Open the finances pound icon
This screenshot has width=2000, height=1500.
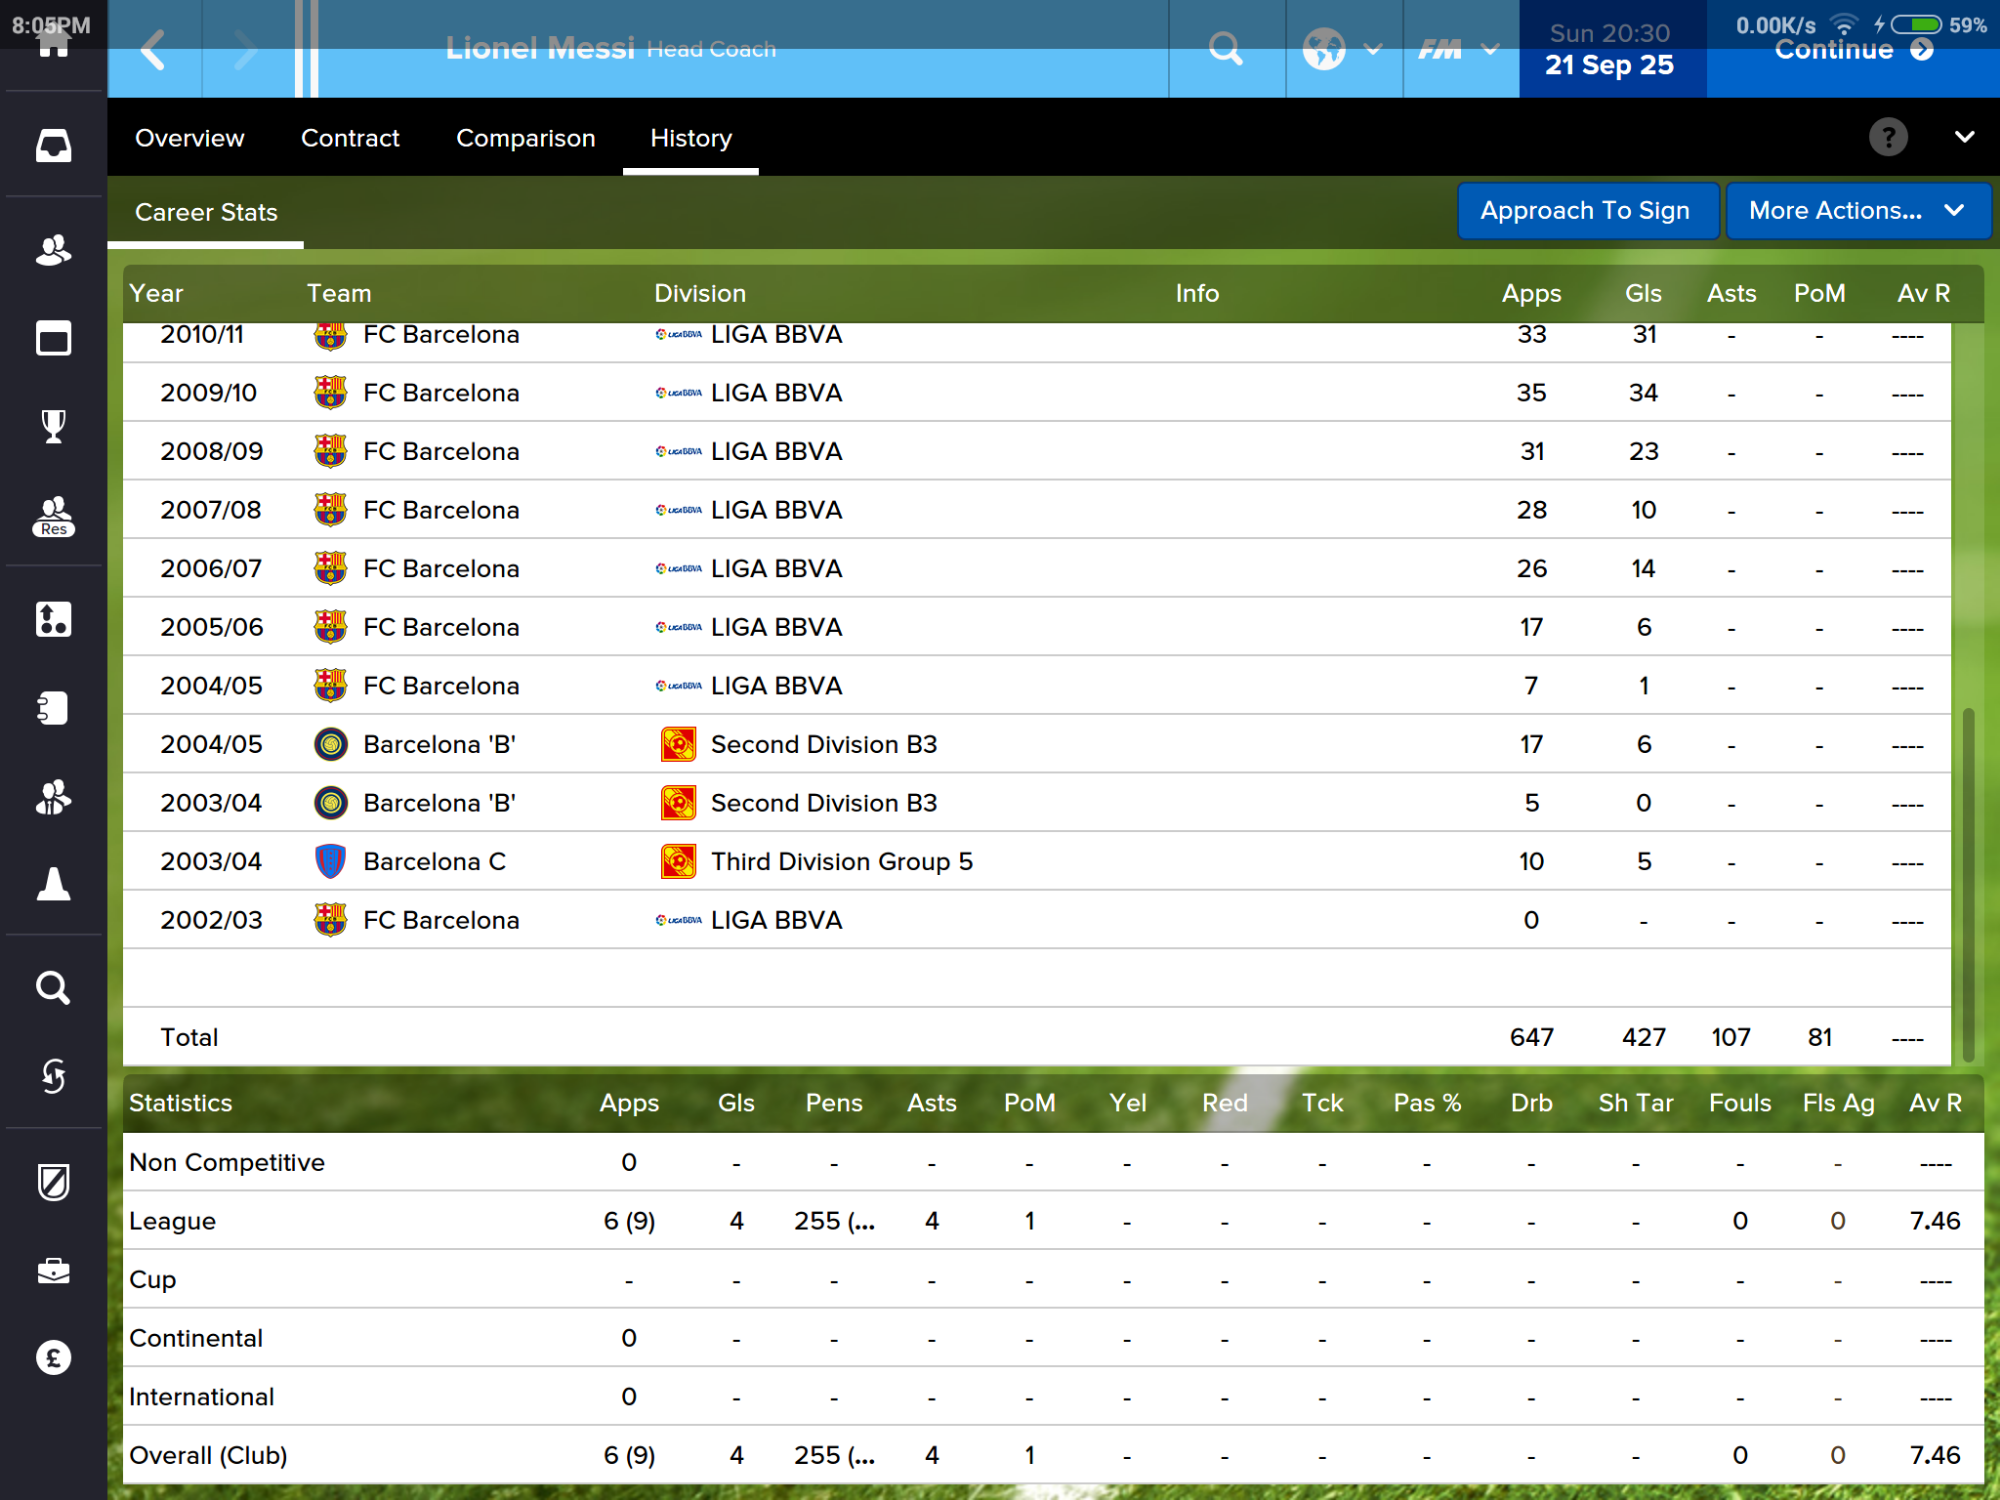point(53,1358)
